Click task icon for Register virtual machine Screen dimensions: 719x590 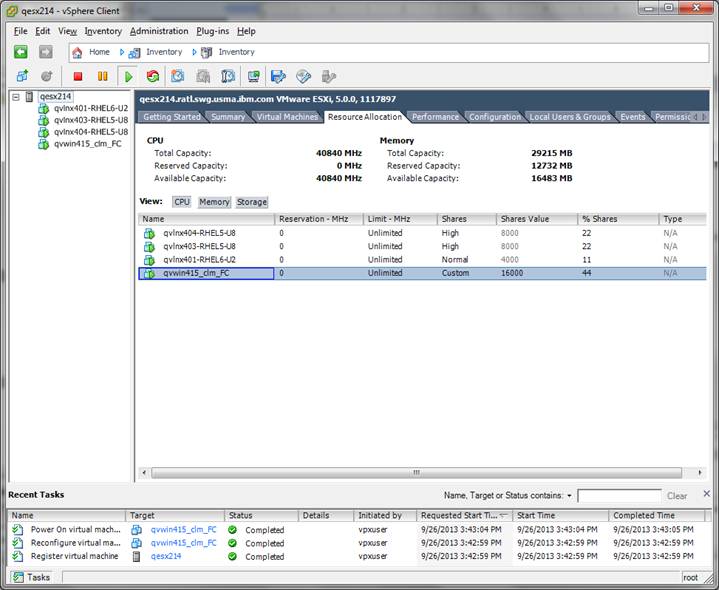click(17, 557)
